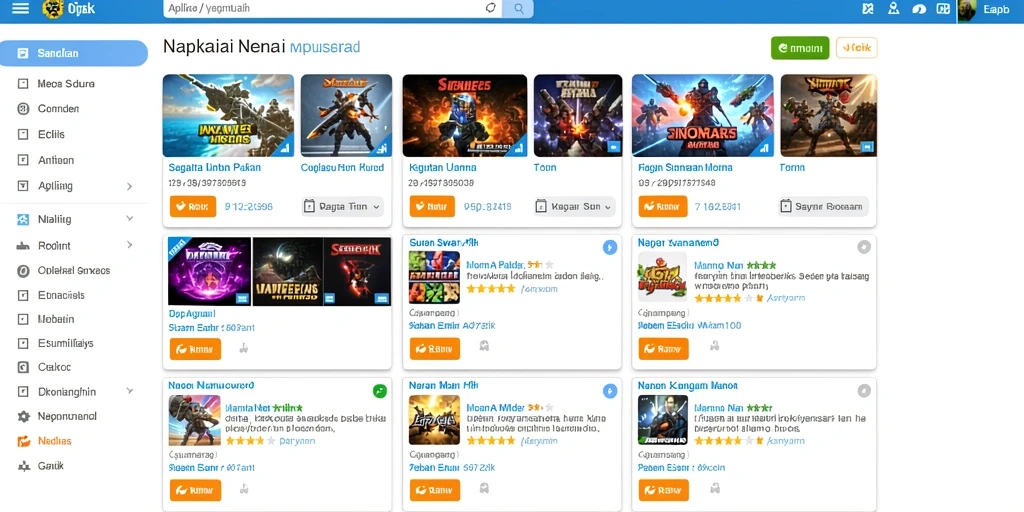This screenshot has width=1024, height=512.
Task: Expand the Aplling sidebar item chevron
Action: coord(129,187)
